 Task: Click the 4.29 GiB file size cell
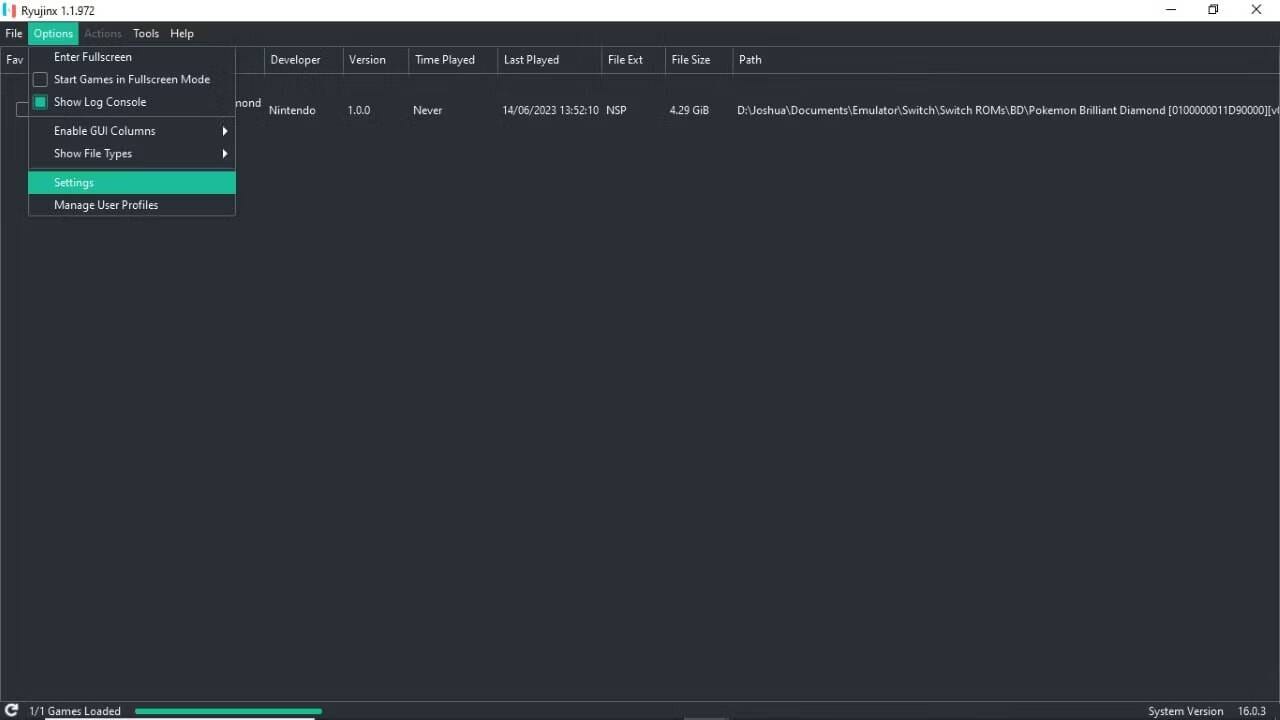(689, 110)
